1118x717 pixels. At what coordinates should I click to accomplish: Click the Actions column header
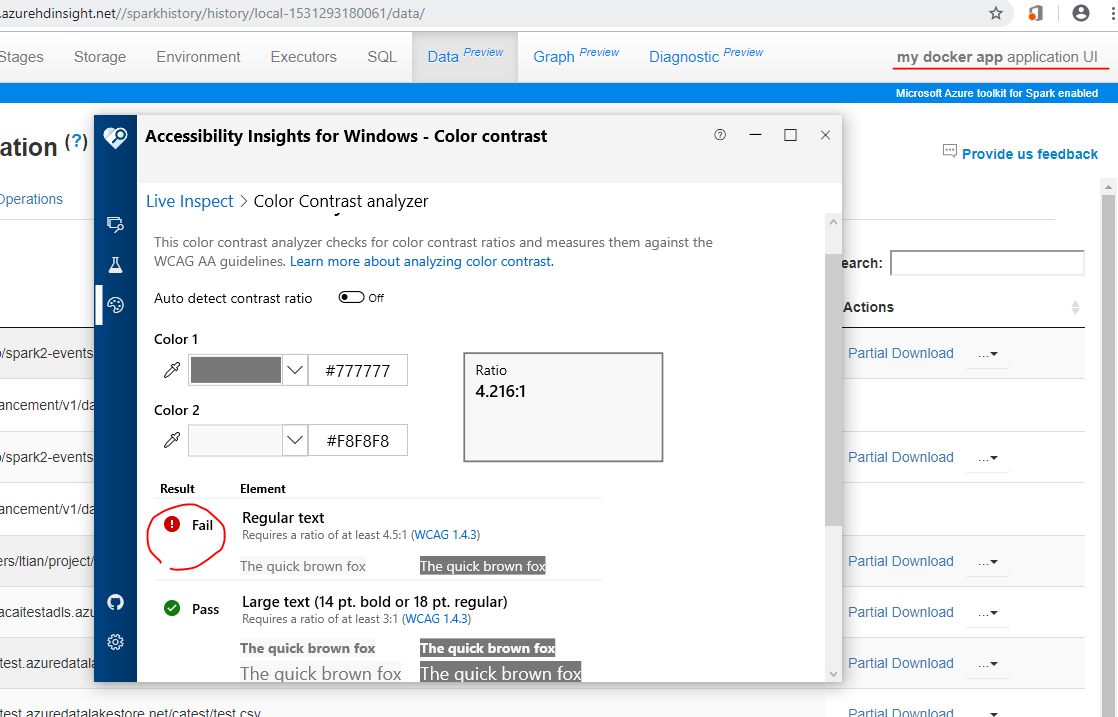click(x=868, y=307)
